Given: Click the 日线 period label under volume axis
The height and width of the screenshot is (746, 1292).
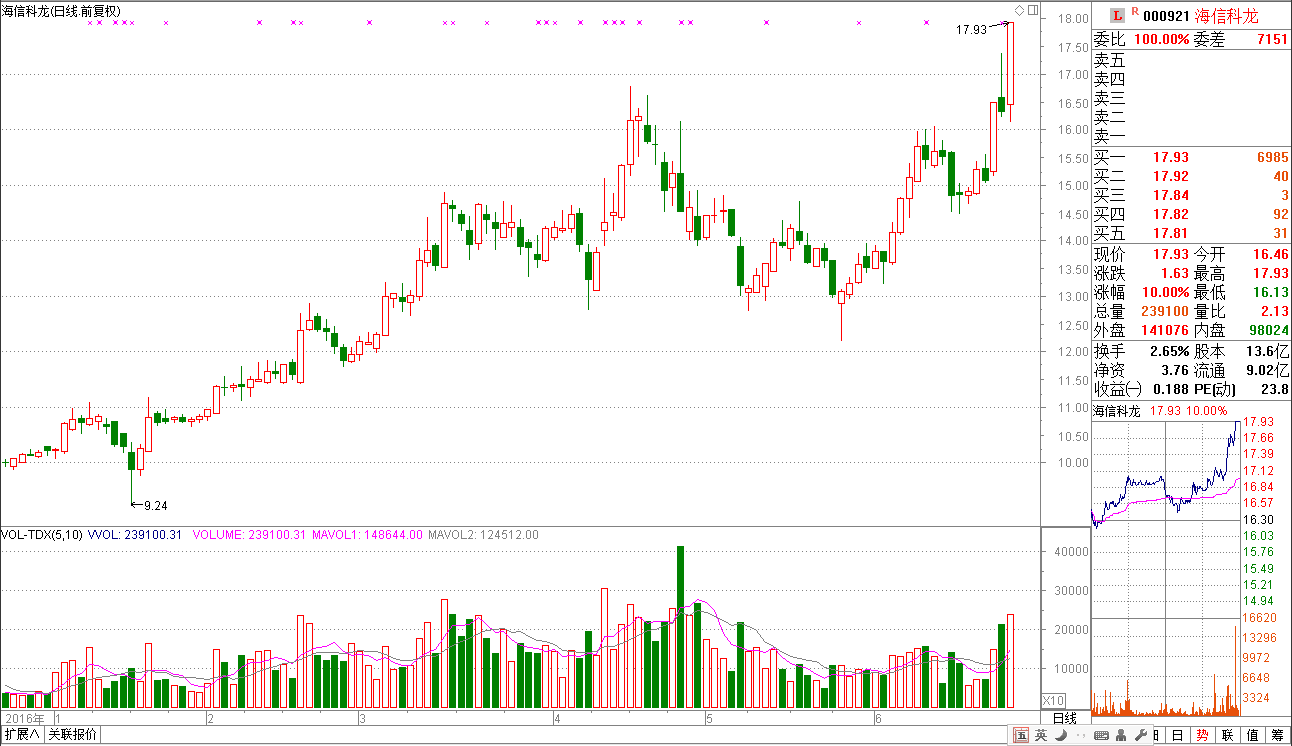Looking at the screenshot, I should tap(1065, 718).
